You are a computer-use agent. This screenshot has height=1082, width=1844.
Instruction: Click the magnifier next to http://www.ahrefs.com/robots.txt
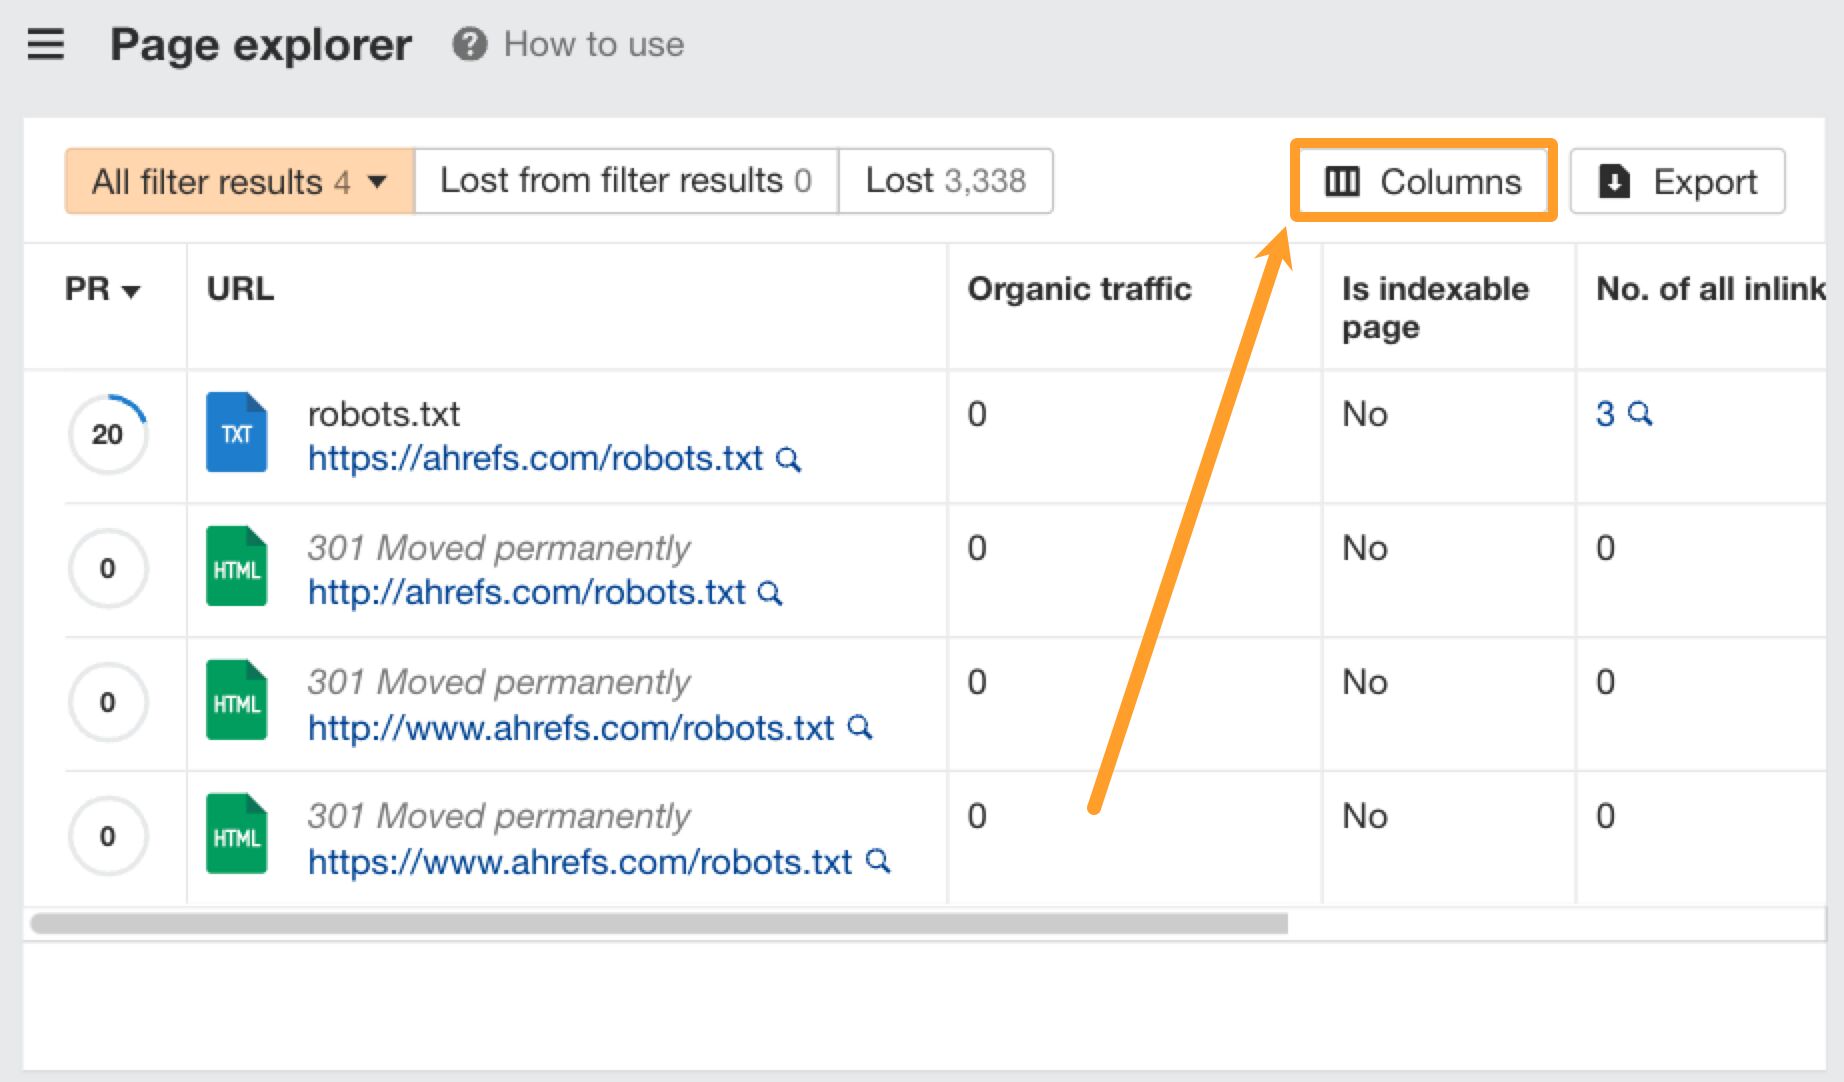(859, 728)
